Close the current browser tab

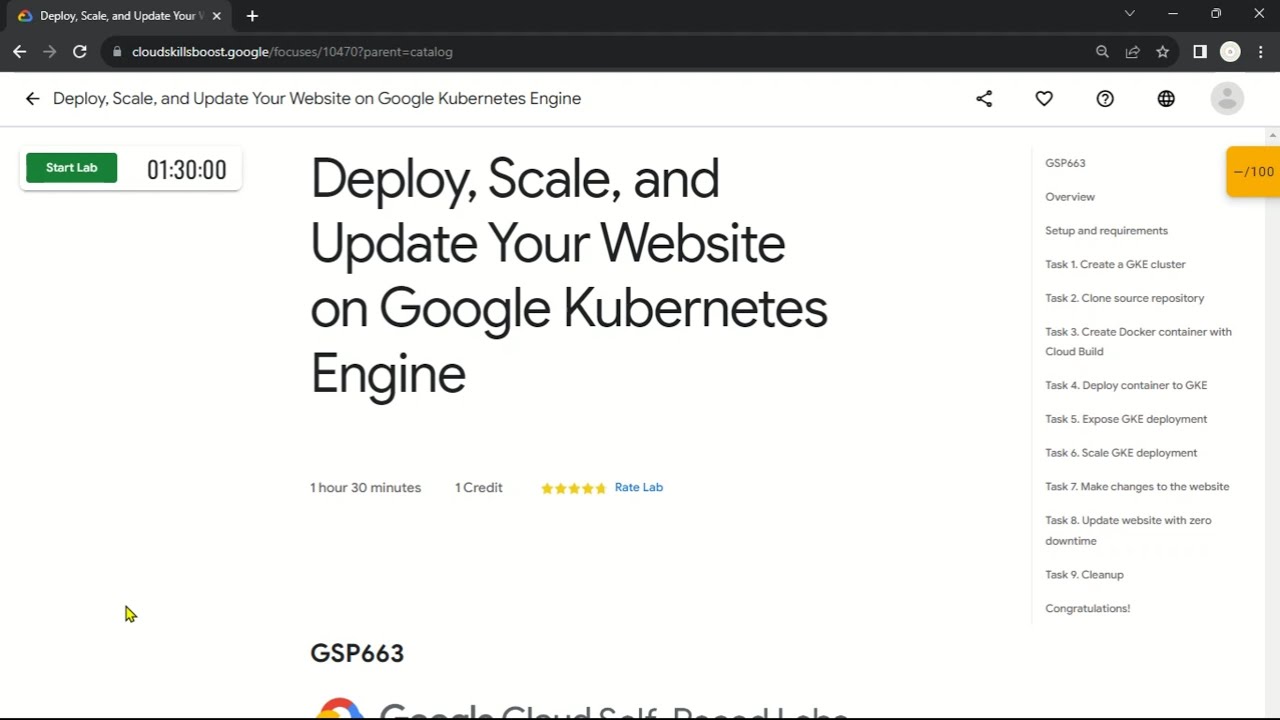click(x=216, y=16)
